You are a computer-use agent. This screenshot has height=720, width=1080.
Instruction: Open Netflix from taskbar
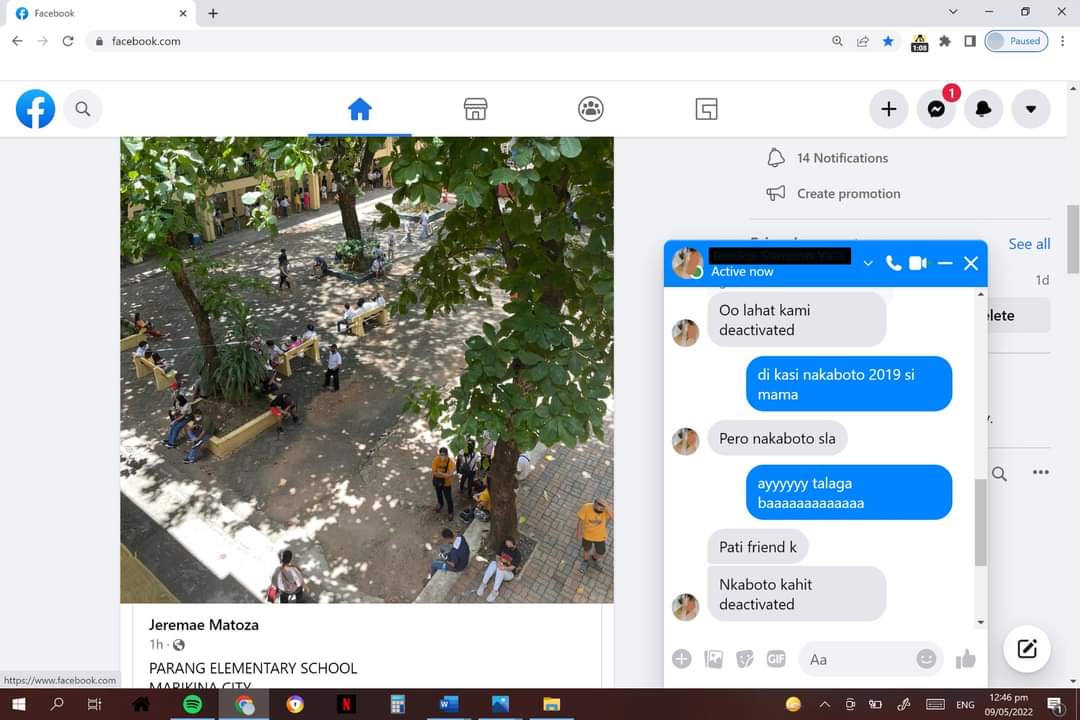(346, 704)
